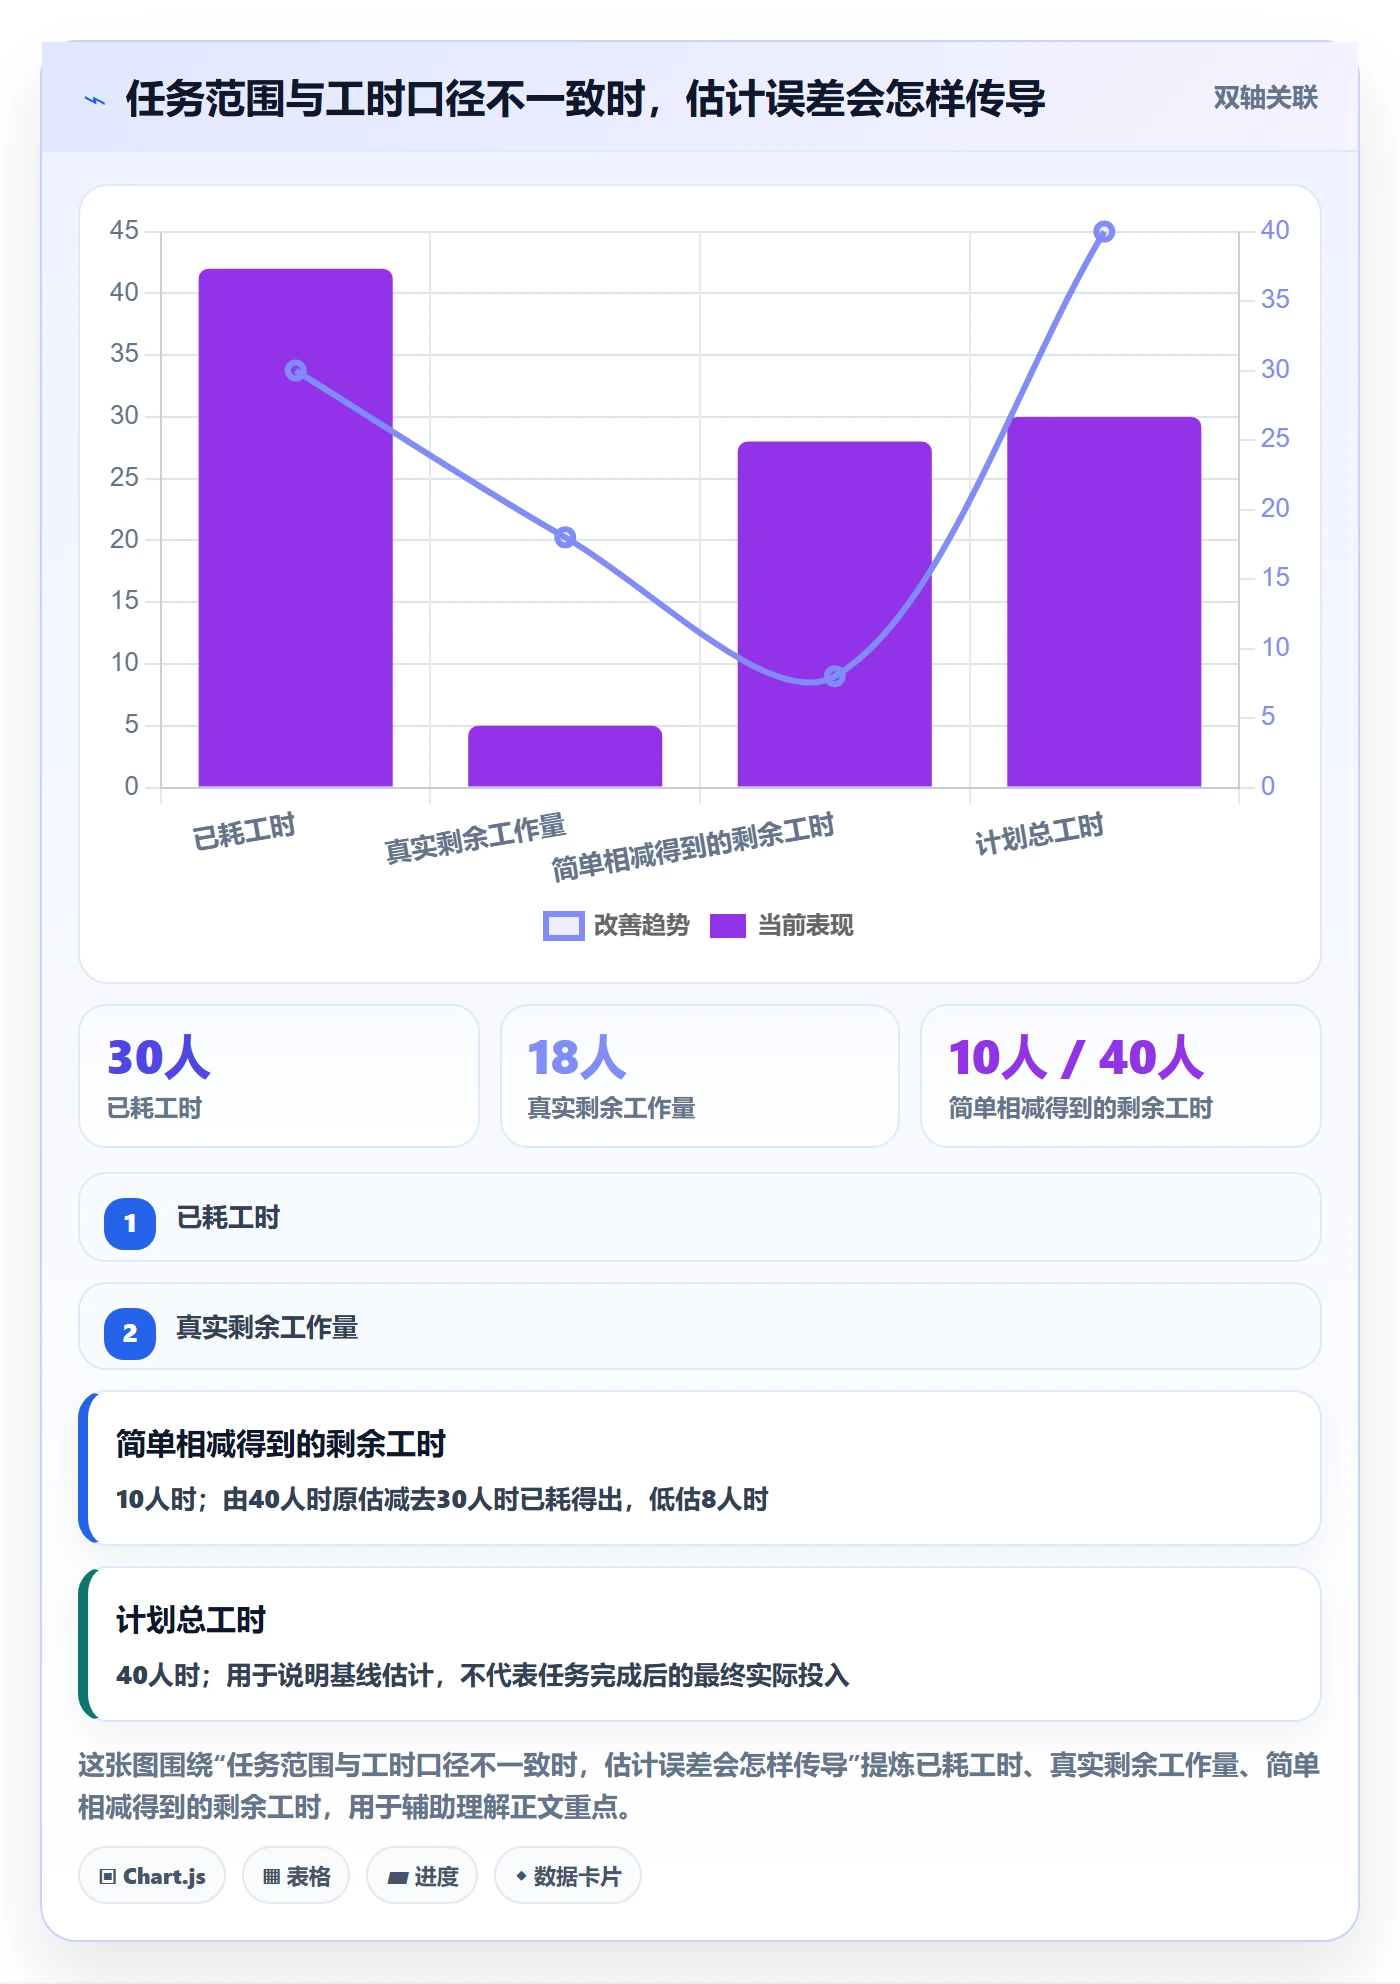Select the 真实剩余工作量 short bar
This screenshot has width=1400, height=1984.
[565, 756]
